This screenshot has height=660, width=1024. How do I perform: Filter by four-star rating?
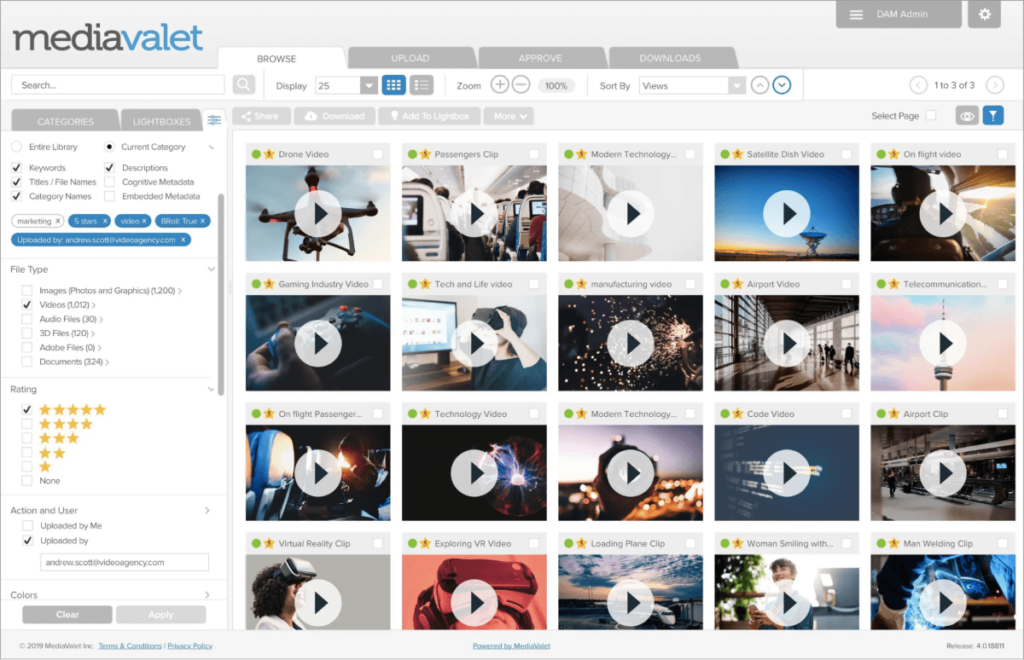[x=27, y=424]
